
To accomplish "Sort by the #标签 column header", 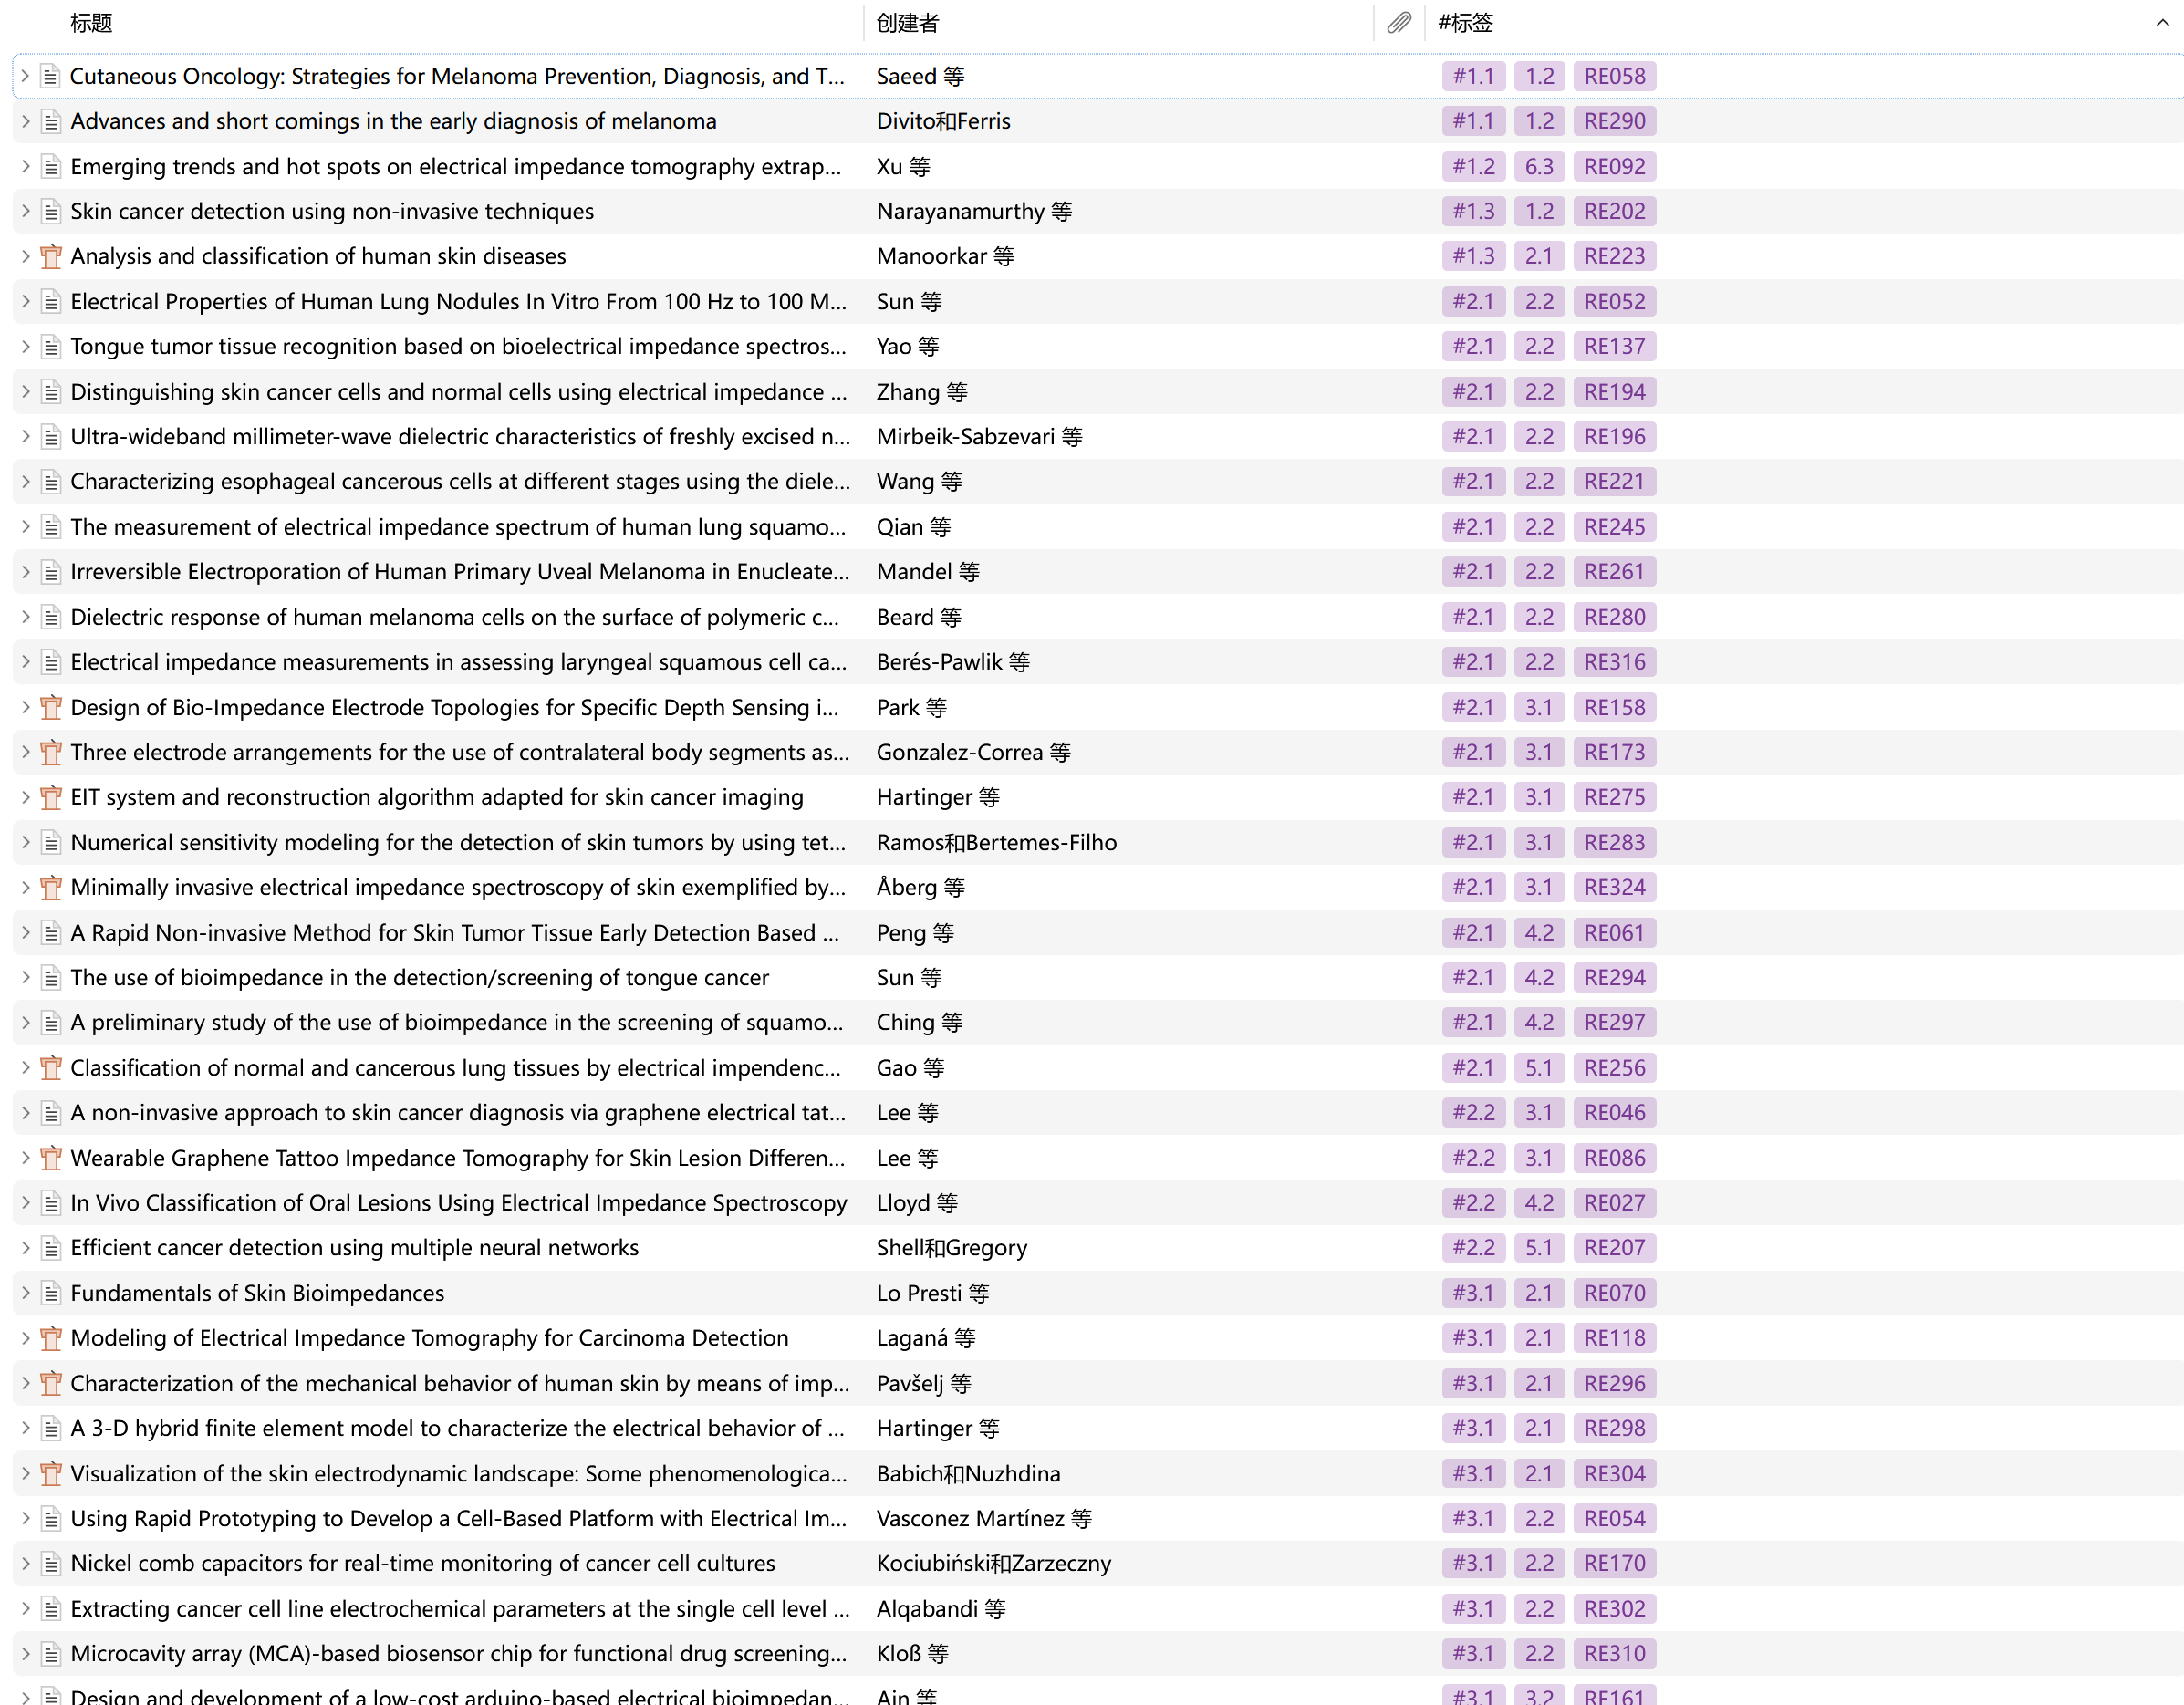I will (1466, 22).
